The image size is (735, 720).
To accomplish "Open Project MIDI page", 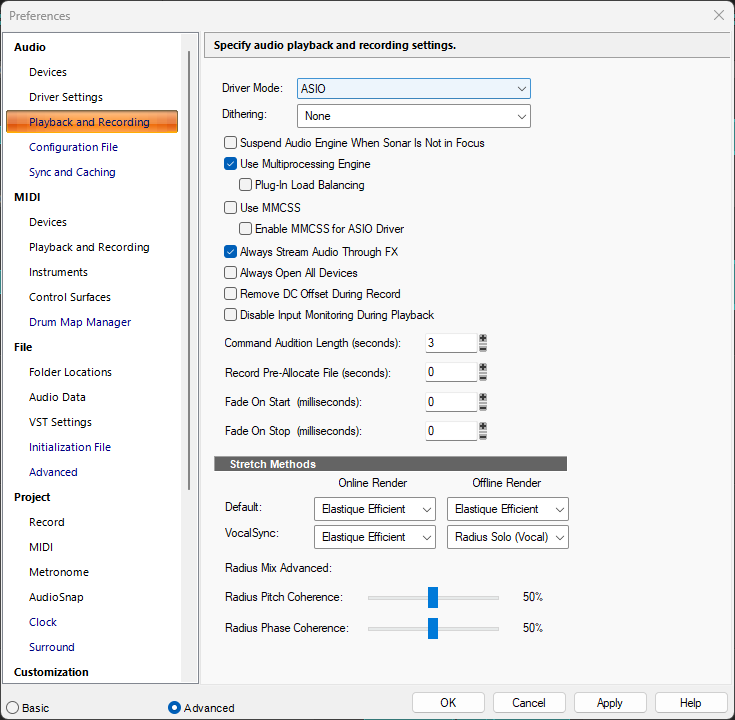I will (41, 547).
